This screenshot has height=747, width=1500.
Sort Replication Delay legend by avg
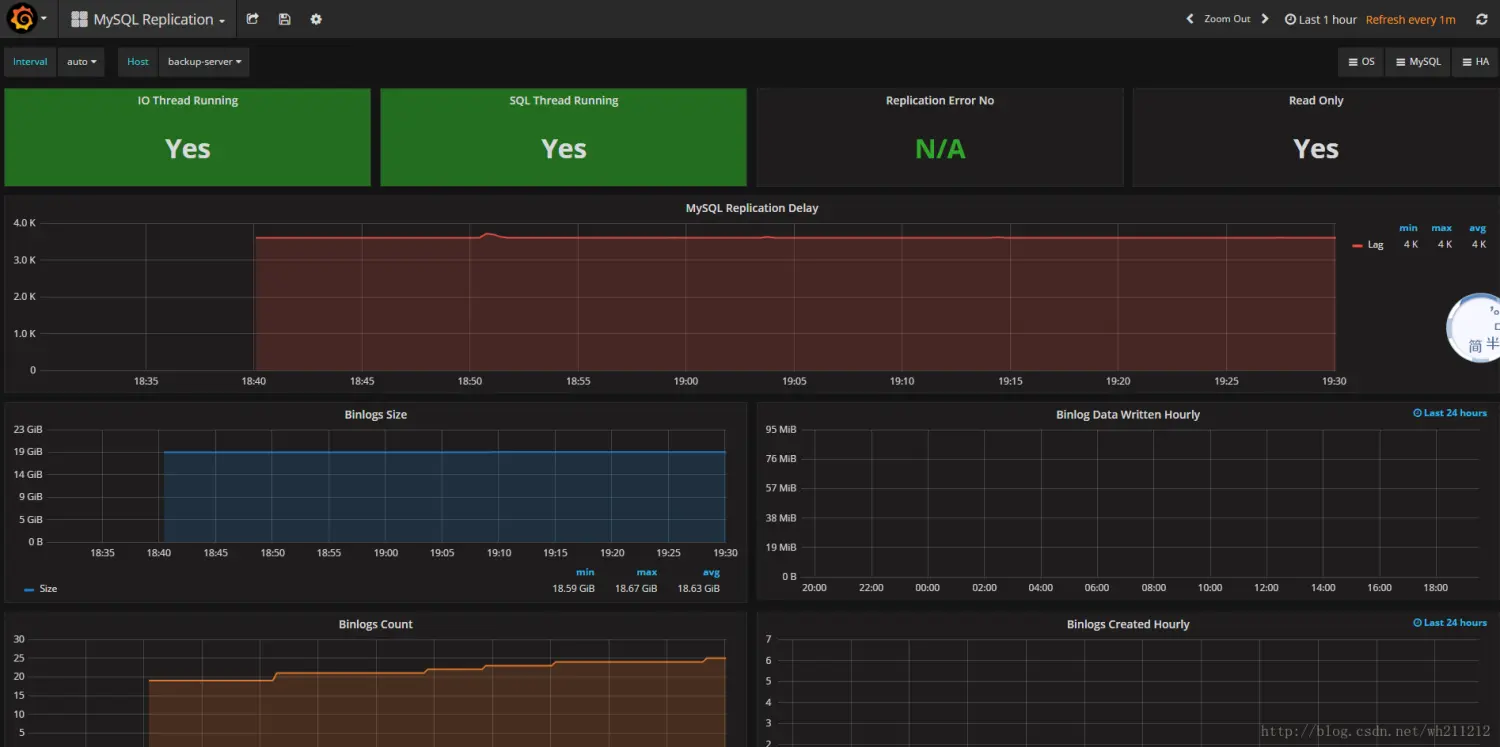pos(1477,228)
